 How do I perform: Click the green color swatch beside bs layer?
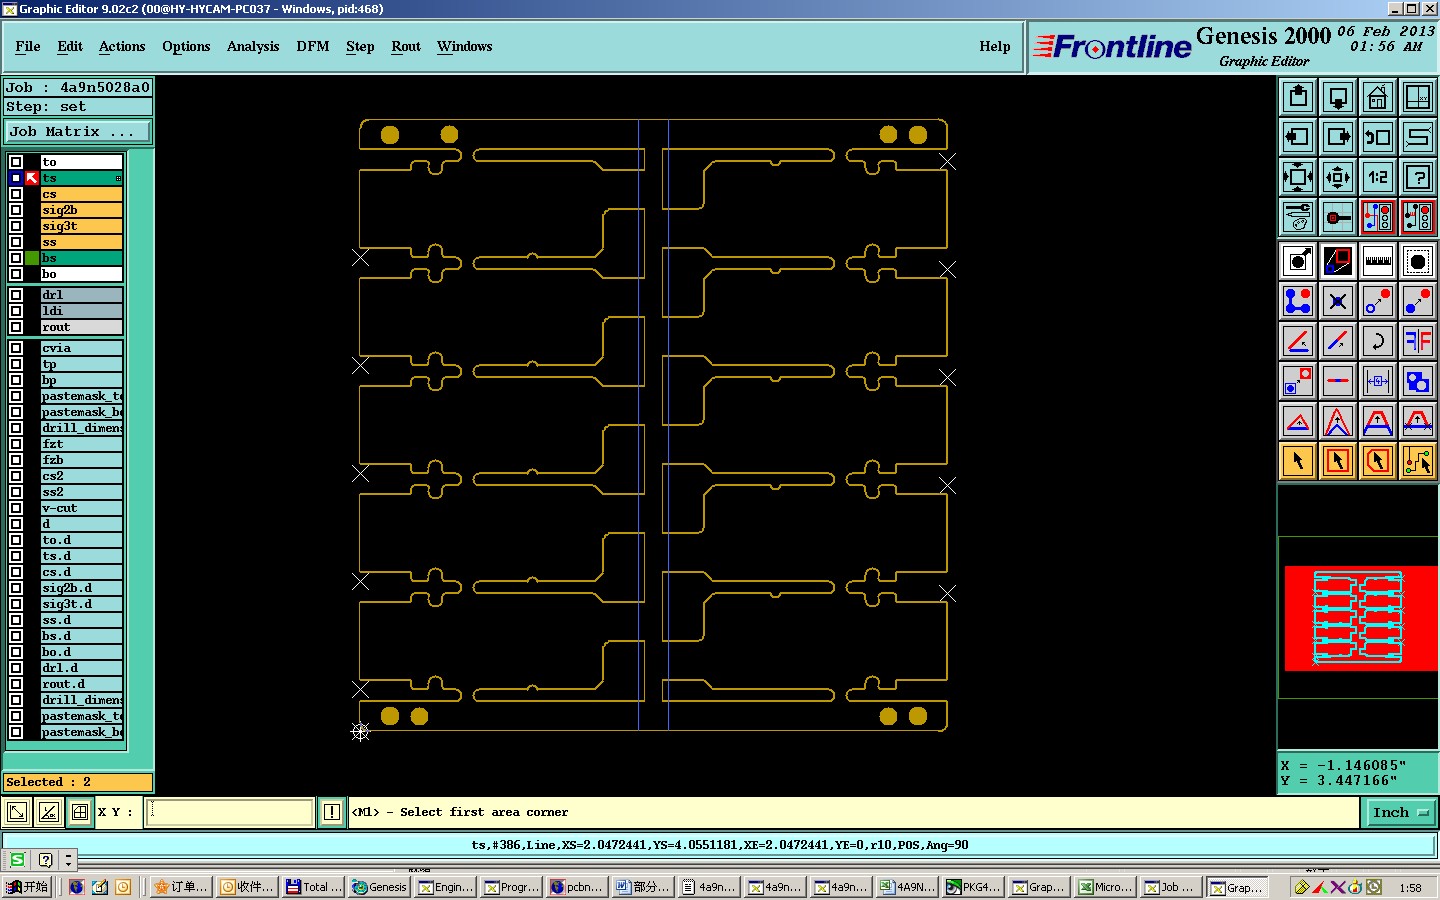click(x=32, y=258)
